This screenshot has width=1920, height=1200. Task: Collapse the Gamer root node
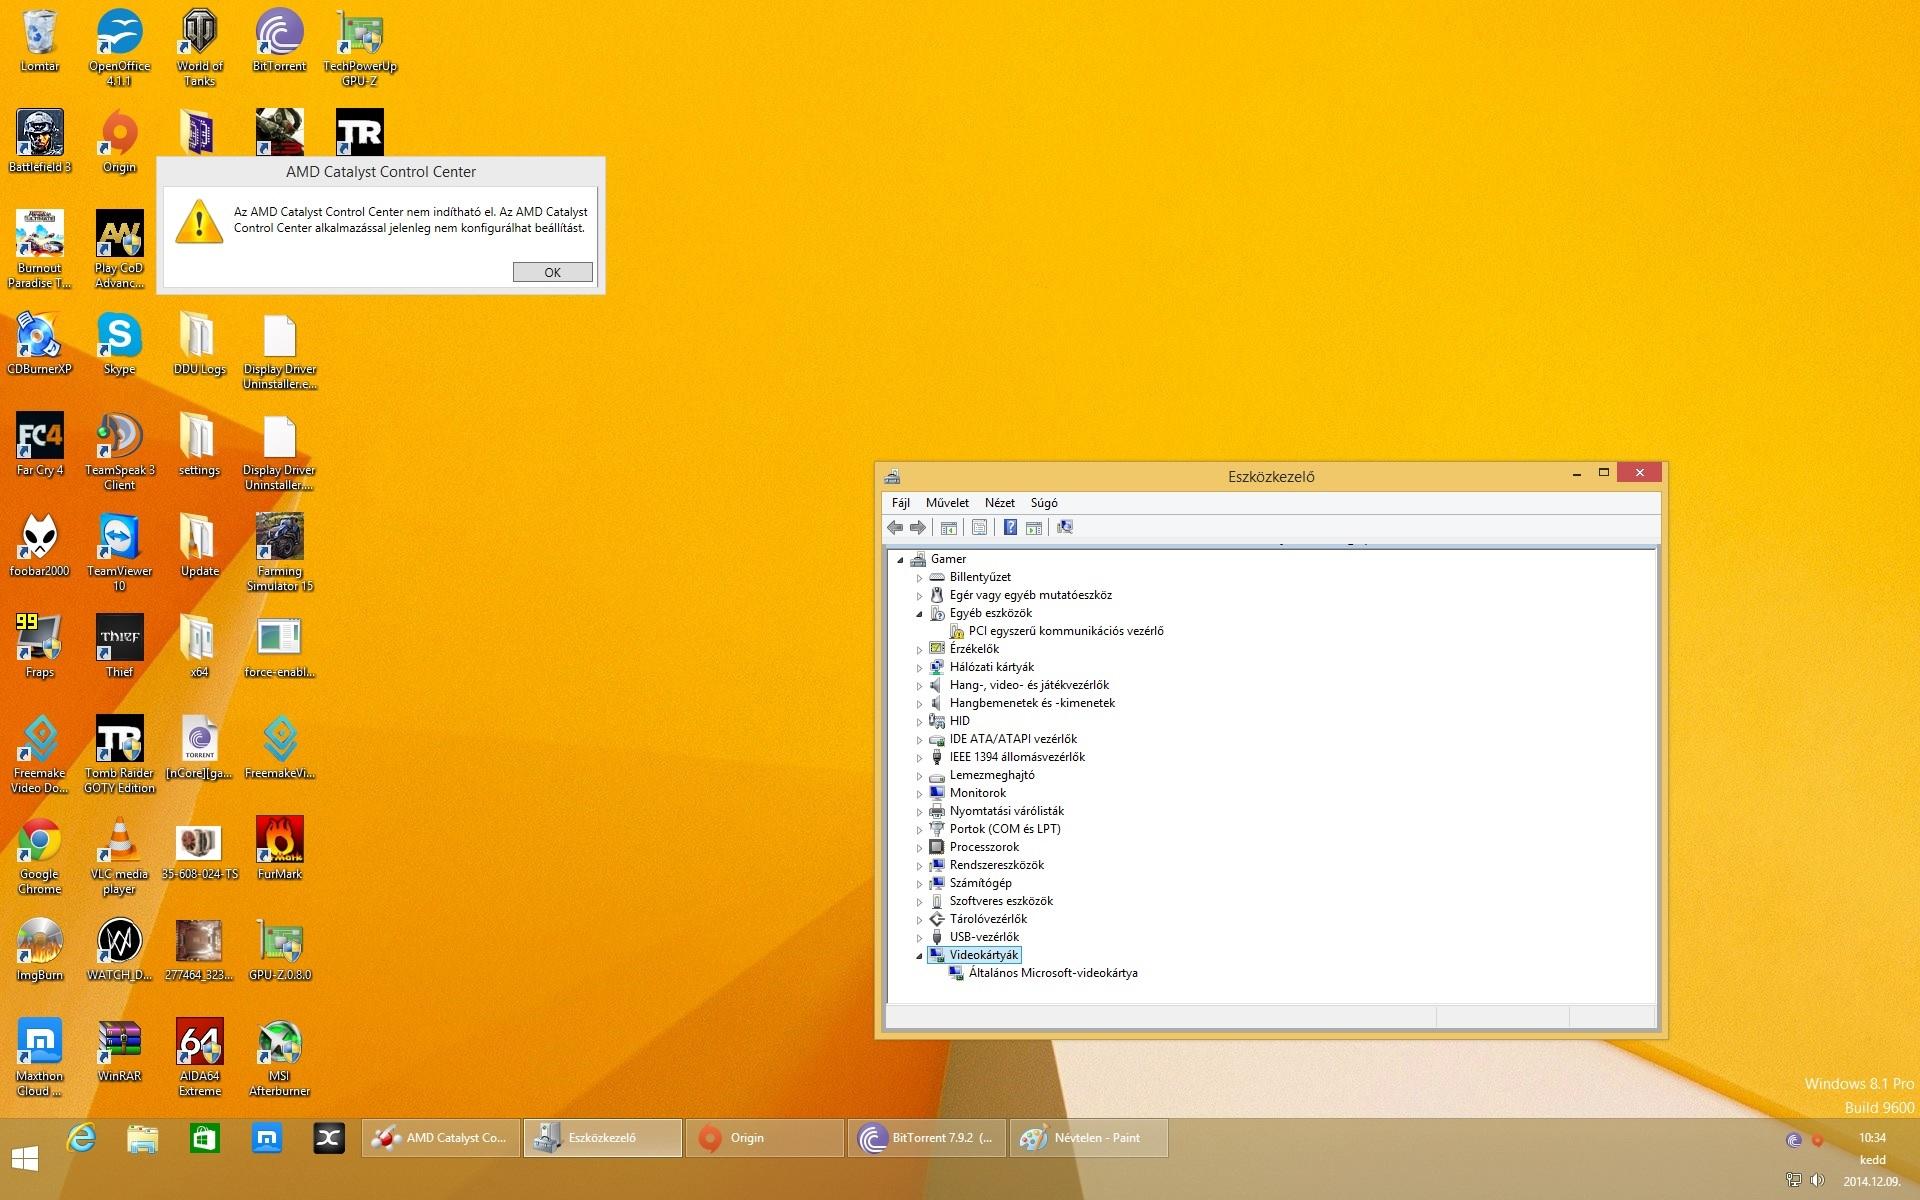(x=900, y=560)
